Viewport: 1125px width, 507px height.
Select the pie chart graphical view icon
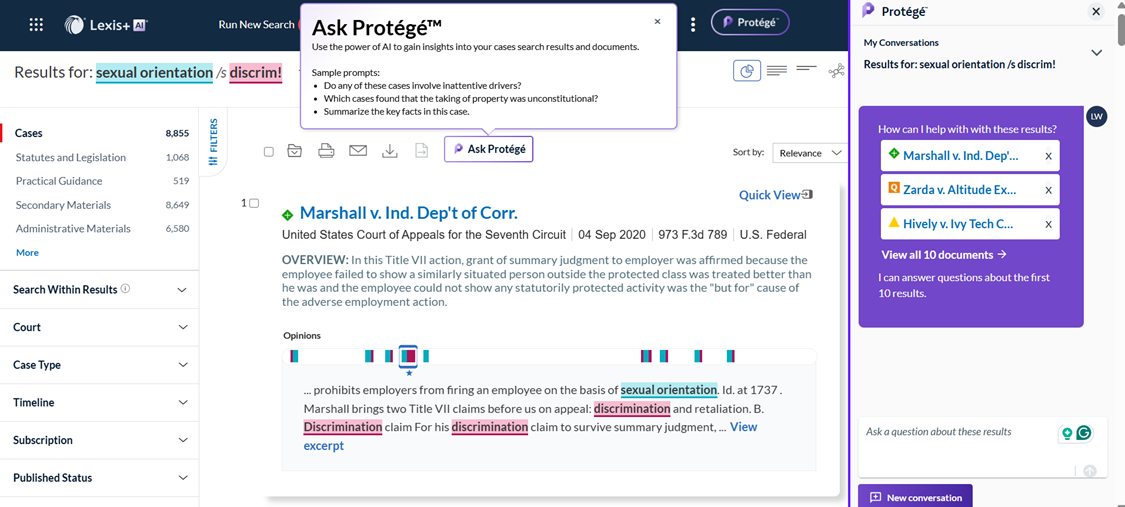(747, 71)
